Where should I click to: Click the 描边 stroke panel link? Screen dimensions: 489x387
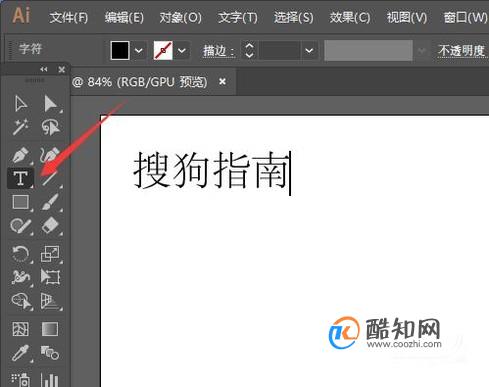pyautogui.click(x=218, y=51)
